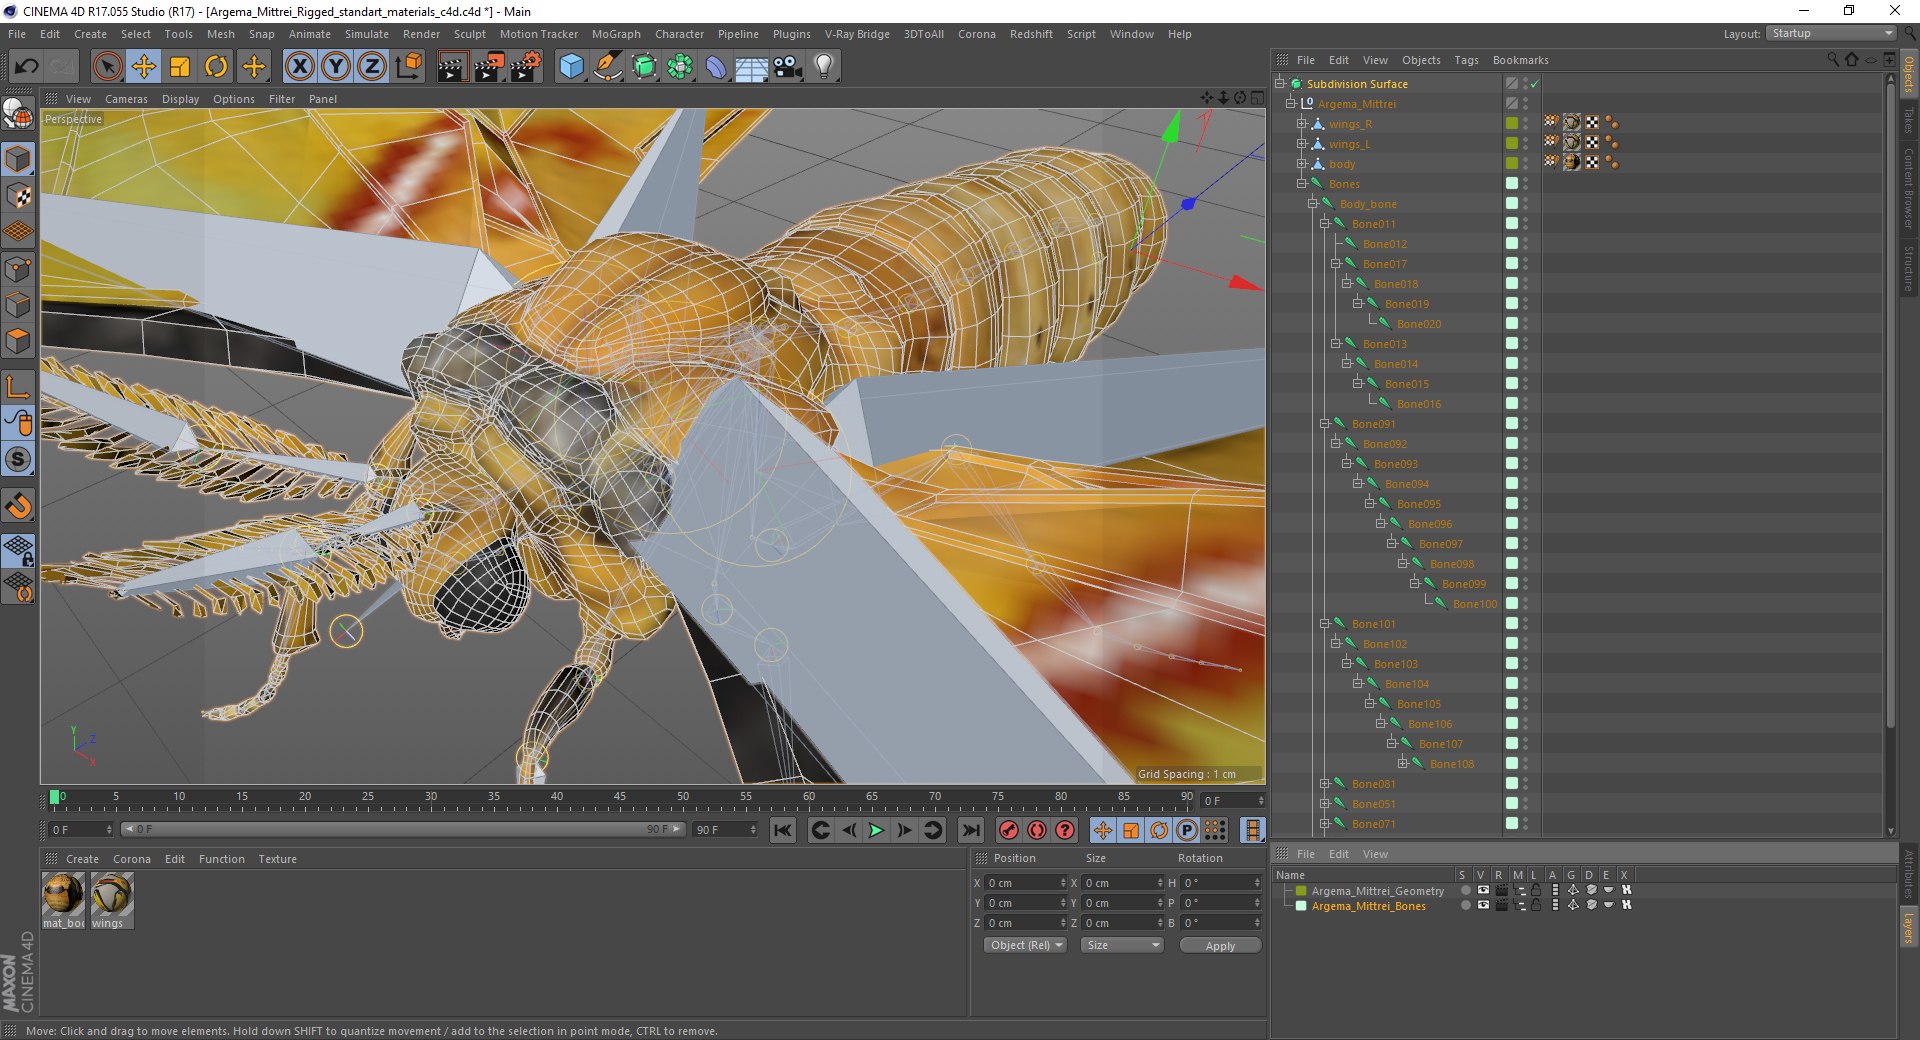This screenshot has width=1920, height=1040.
Task: Click body object's layer color swatch
Action: (x=1512, y=163)
